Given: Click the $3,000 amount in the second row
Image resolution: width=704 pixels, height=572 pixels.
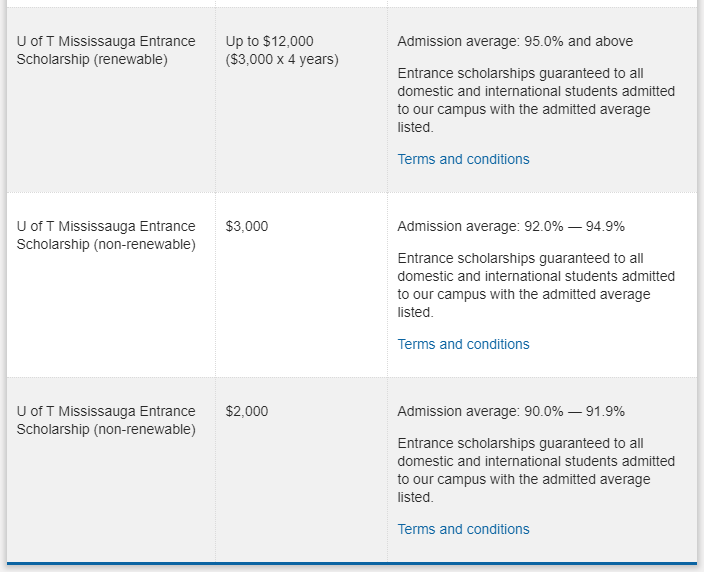Looking at the screenshot, I should tap(247, 226).
